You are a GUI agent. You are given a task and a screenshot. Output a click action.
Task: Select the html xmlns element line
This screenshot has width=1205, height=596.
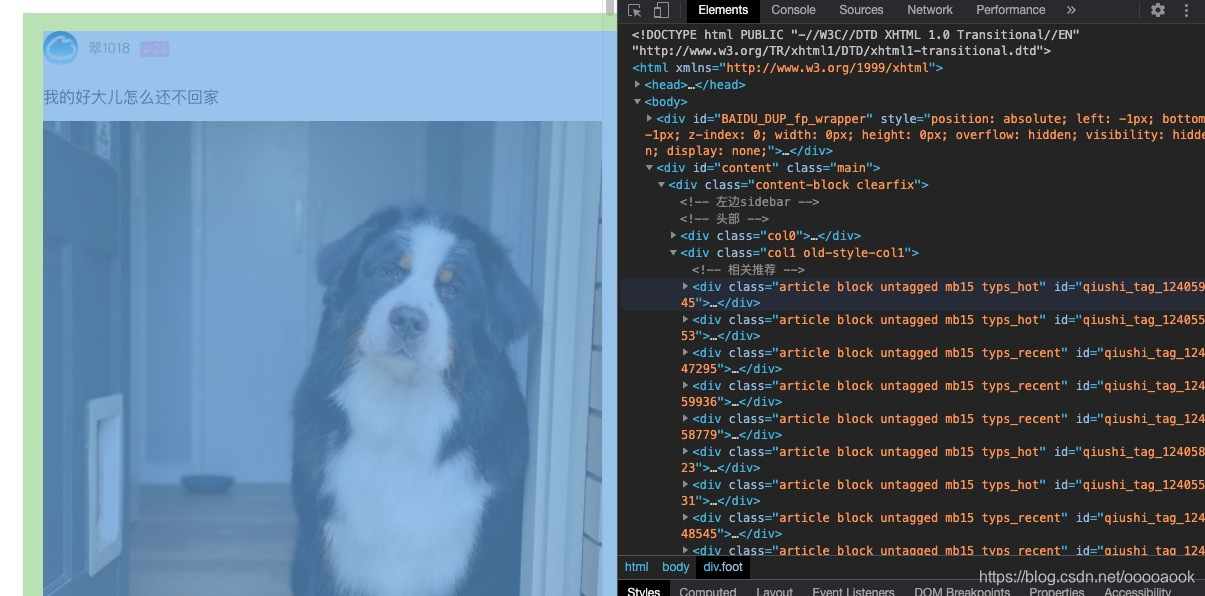coord(788,68)
